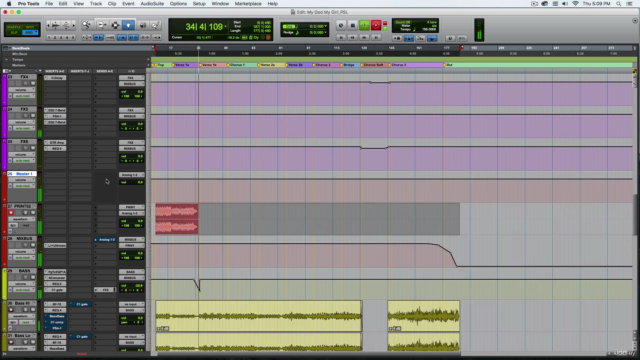640x360 pixels.
Task: Open the Grid mode dropdown
Action: tap(30, 32)
